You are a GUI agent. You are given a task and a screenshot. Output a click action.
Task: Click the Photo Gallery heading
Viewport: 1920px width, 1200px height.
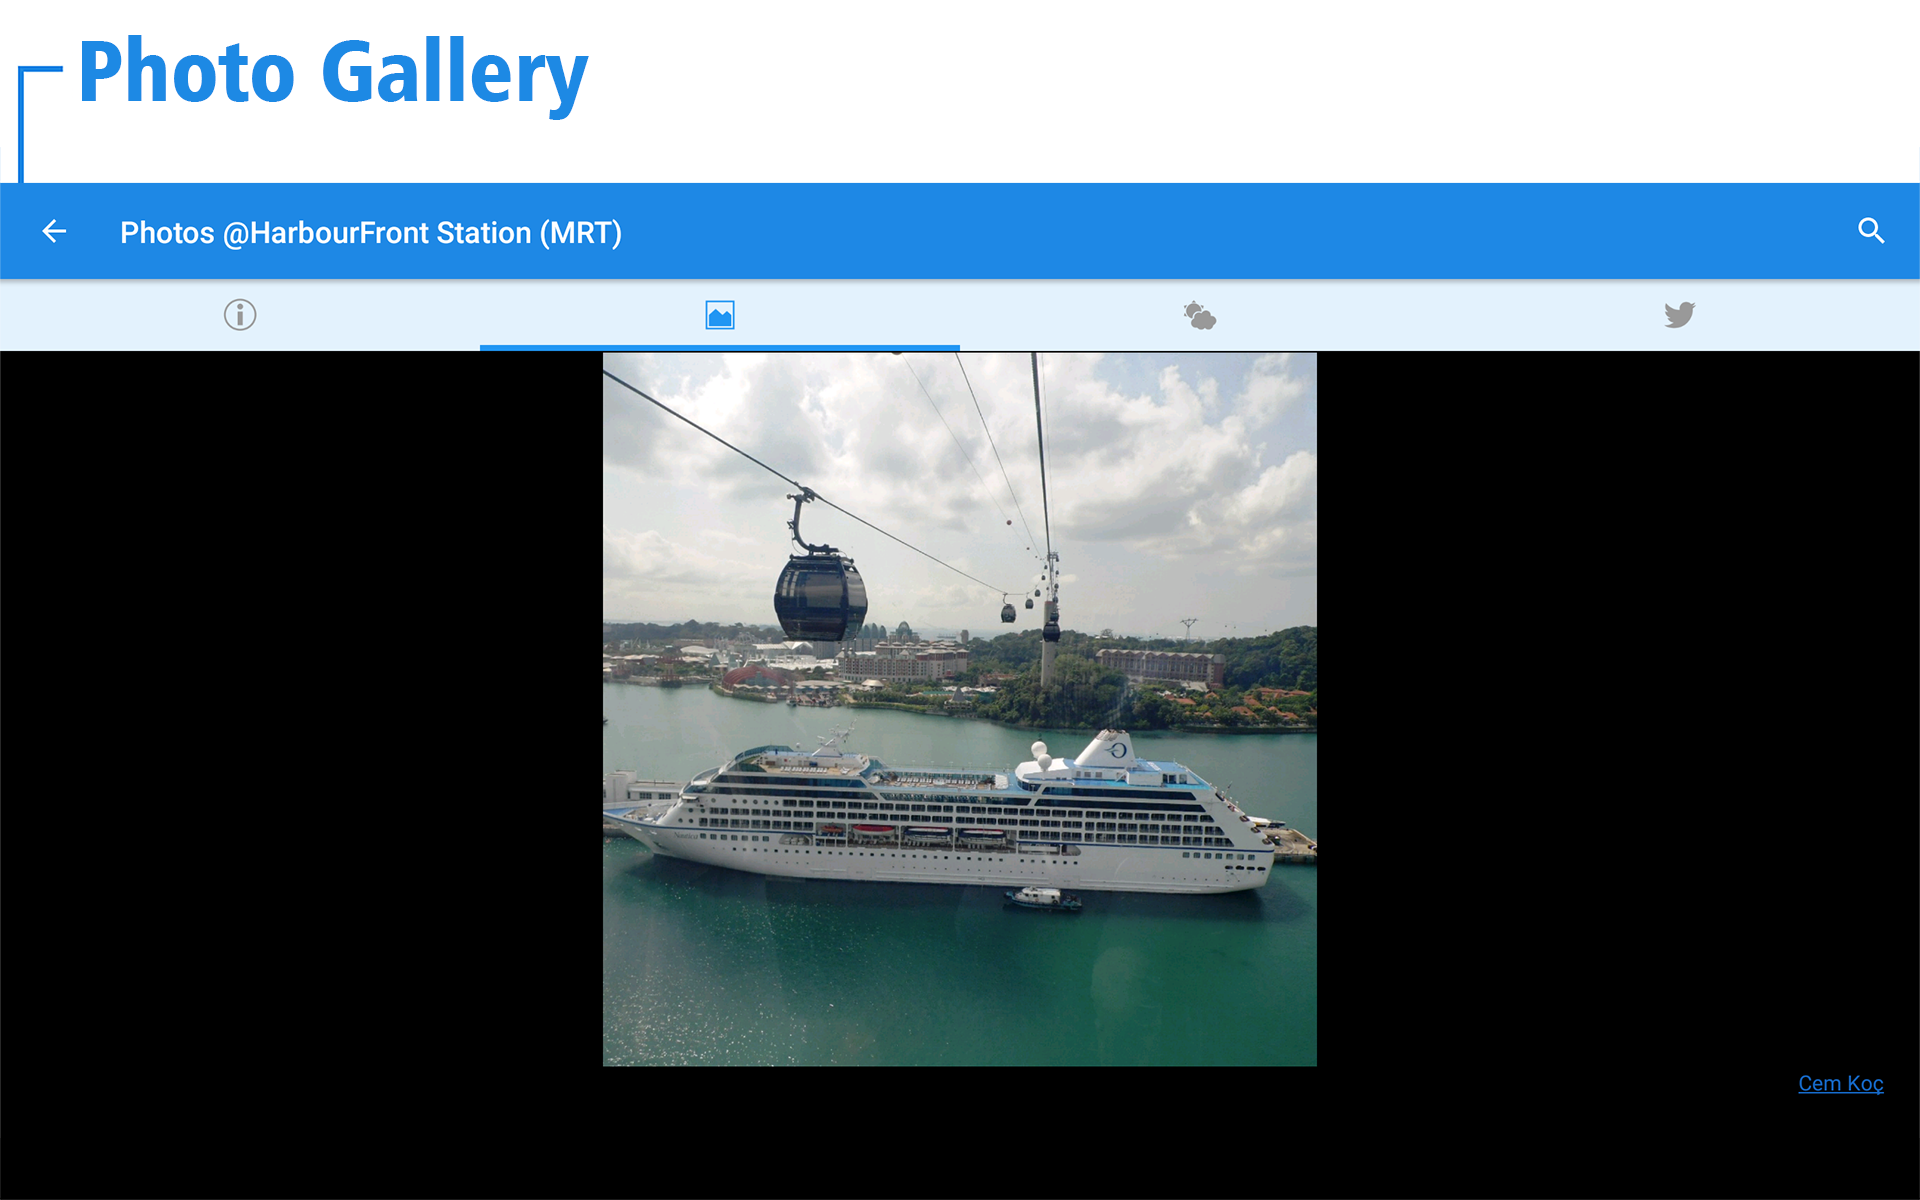pyautogui.click(x=333, y=72)
